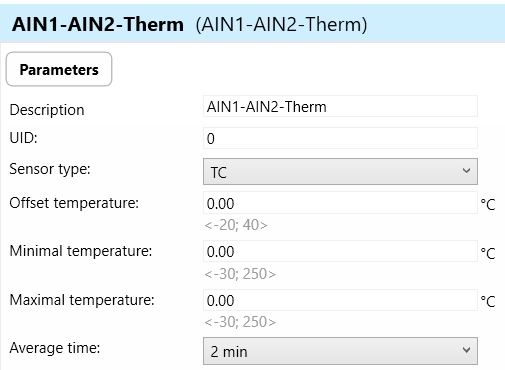Screen dimensions: 505x370
Task: Click the Average time dropdown chevron arrow
Action: [466, 350]
